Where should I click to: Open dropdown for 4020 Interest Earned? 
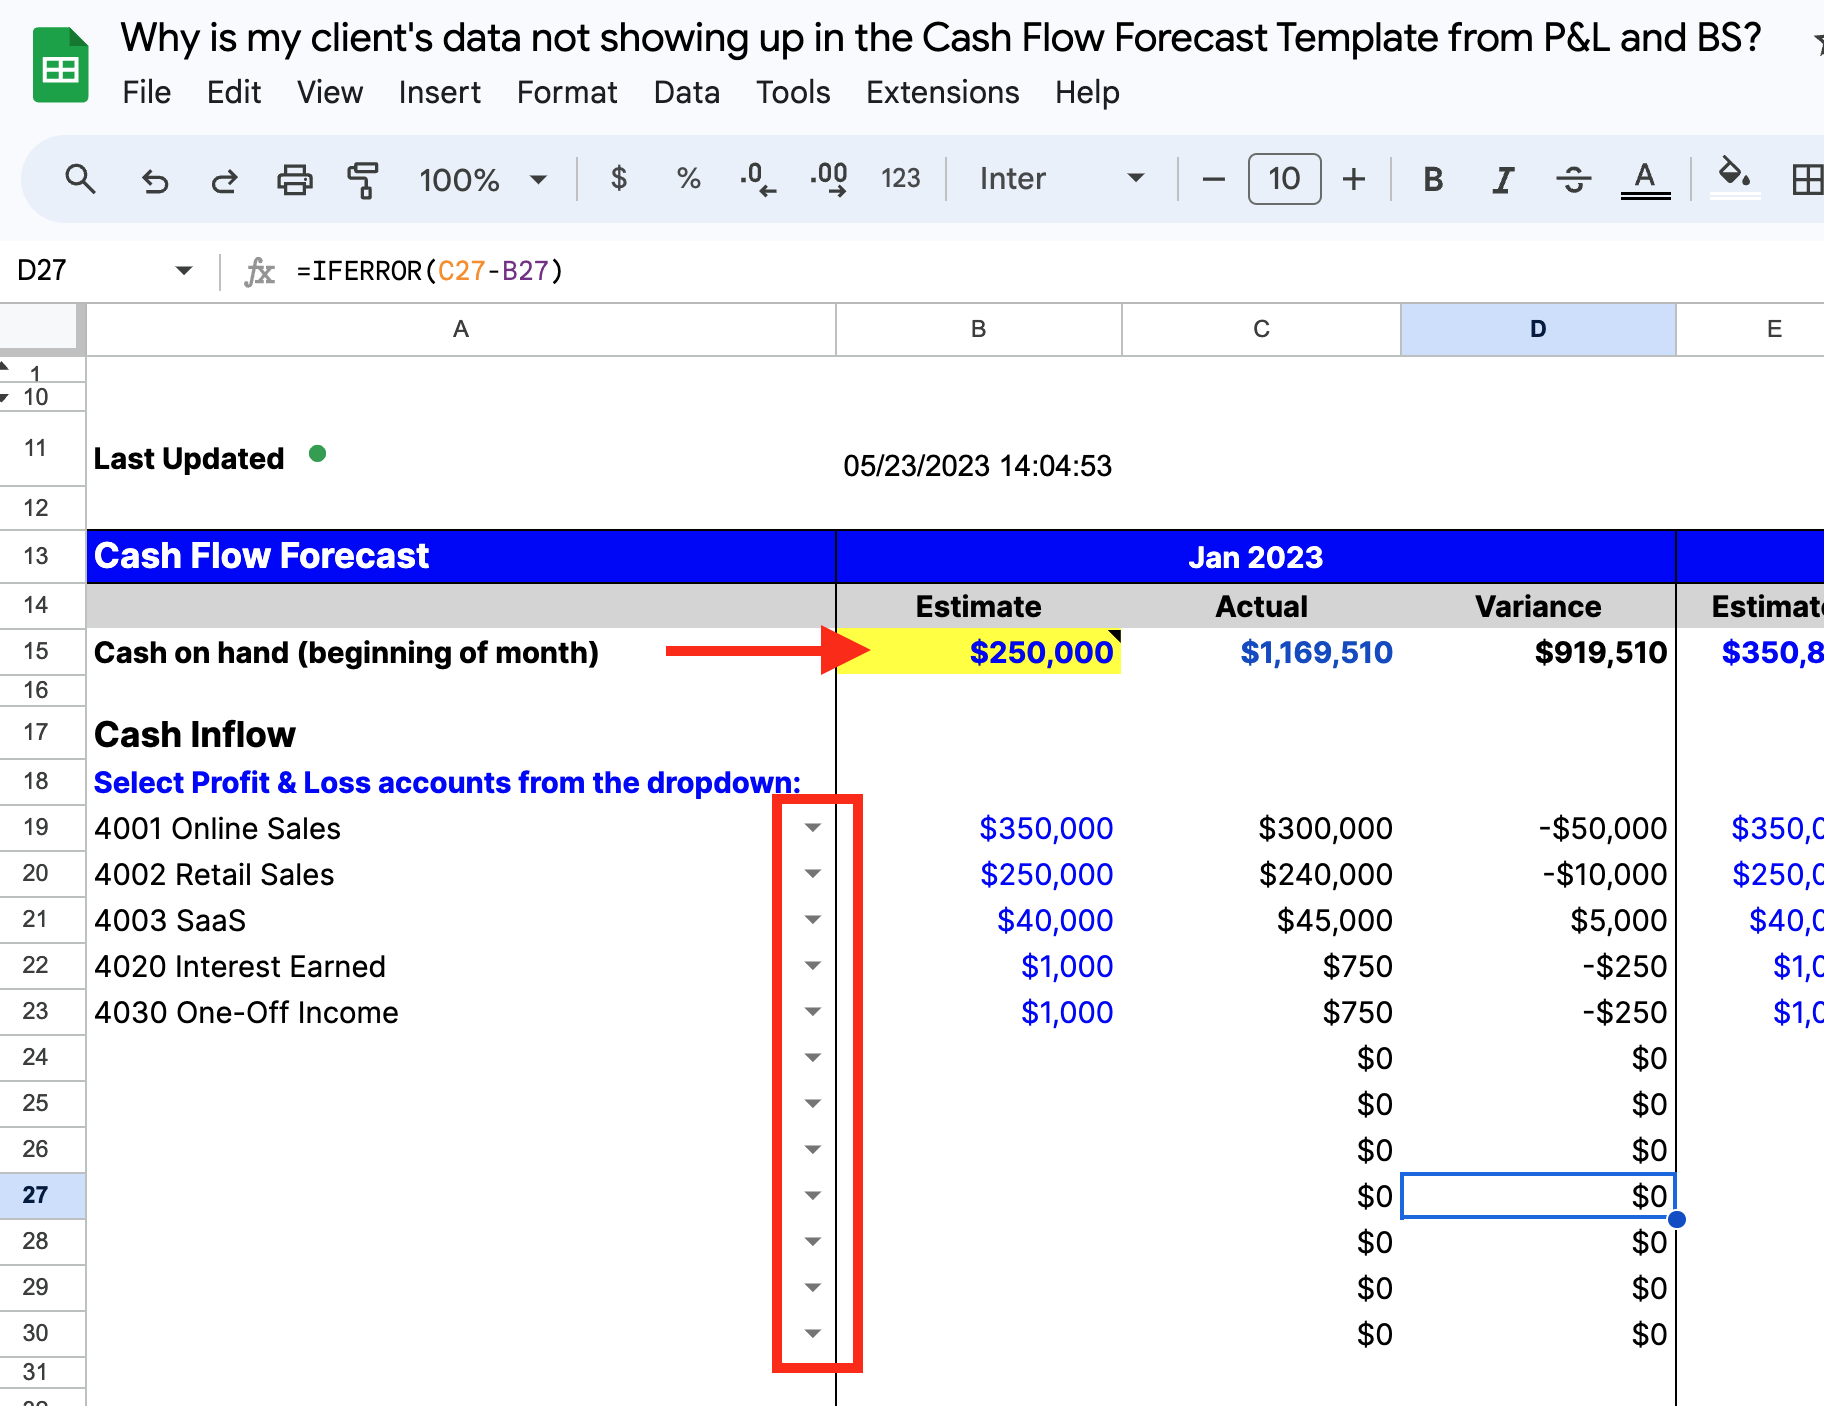click(812, 966)
